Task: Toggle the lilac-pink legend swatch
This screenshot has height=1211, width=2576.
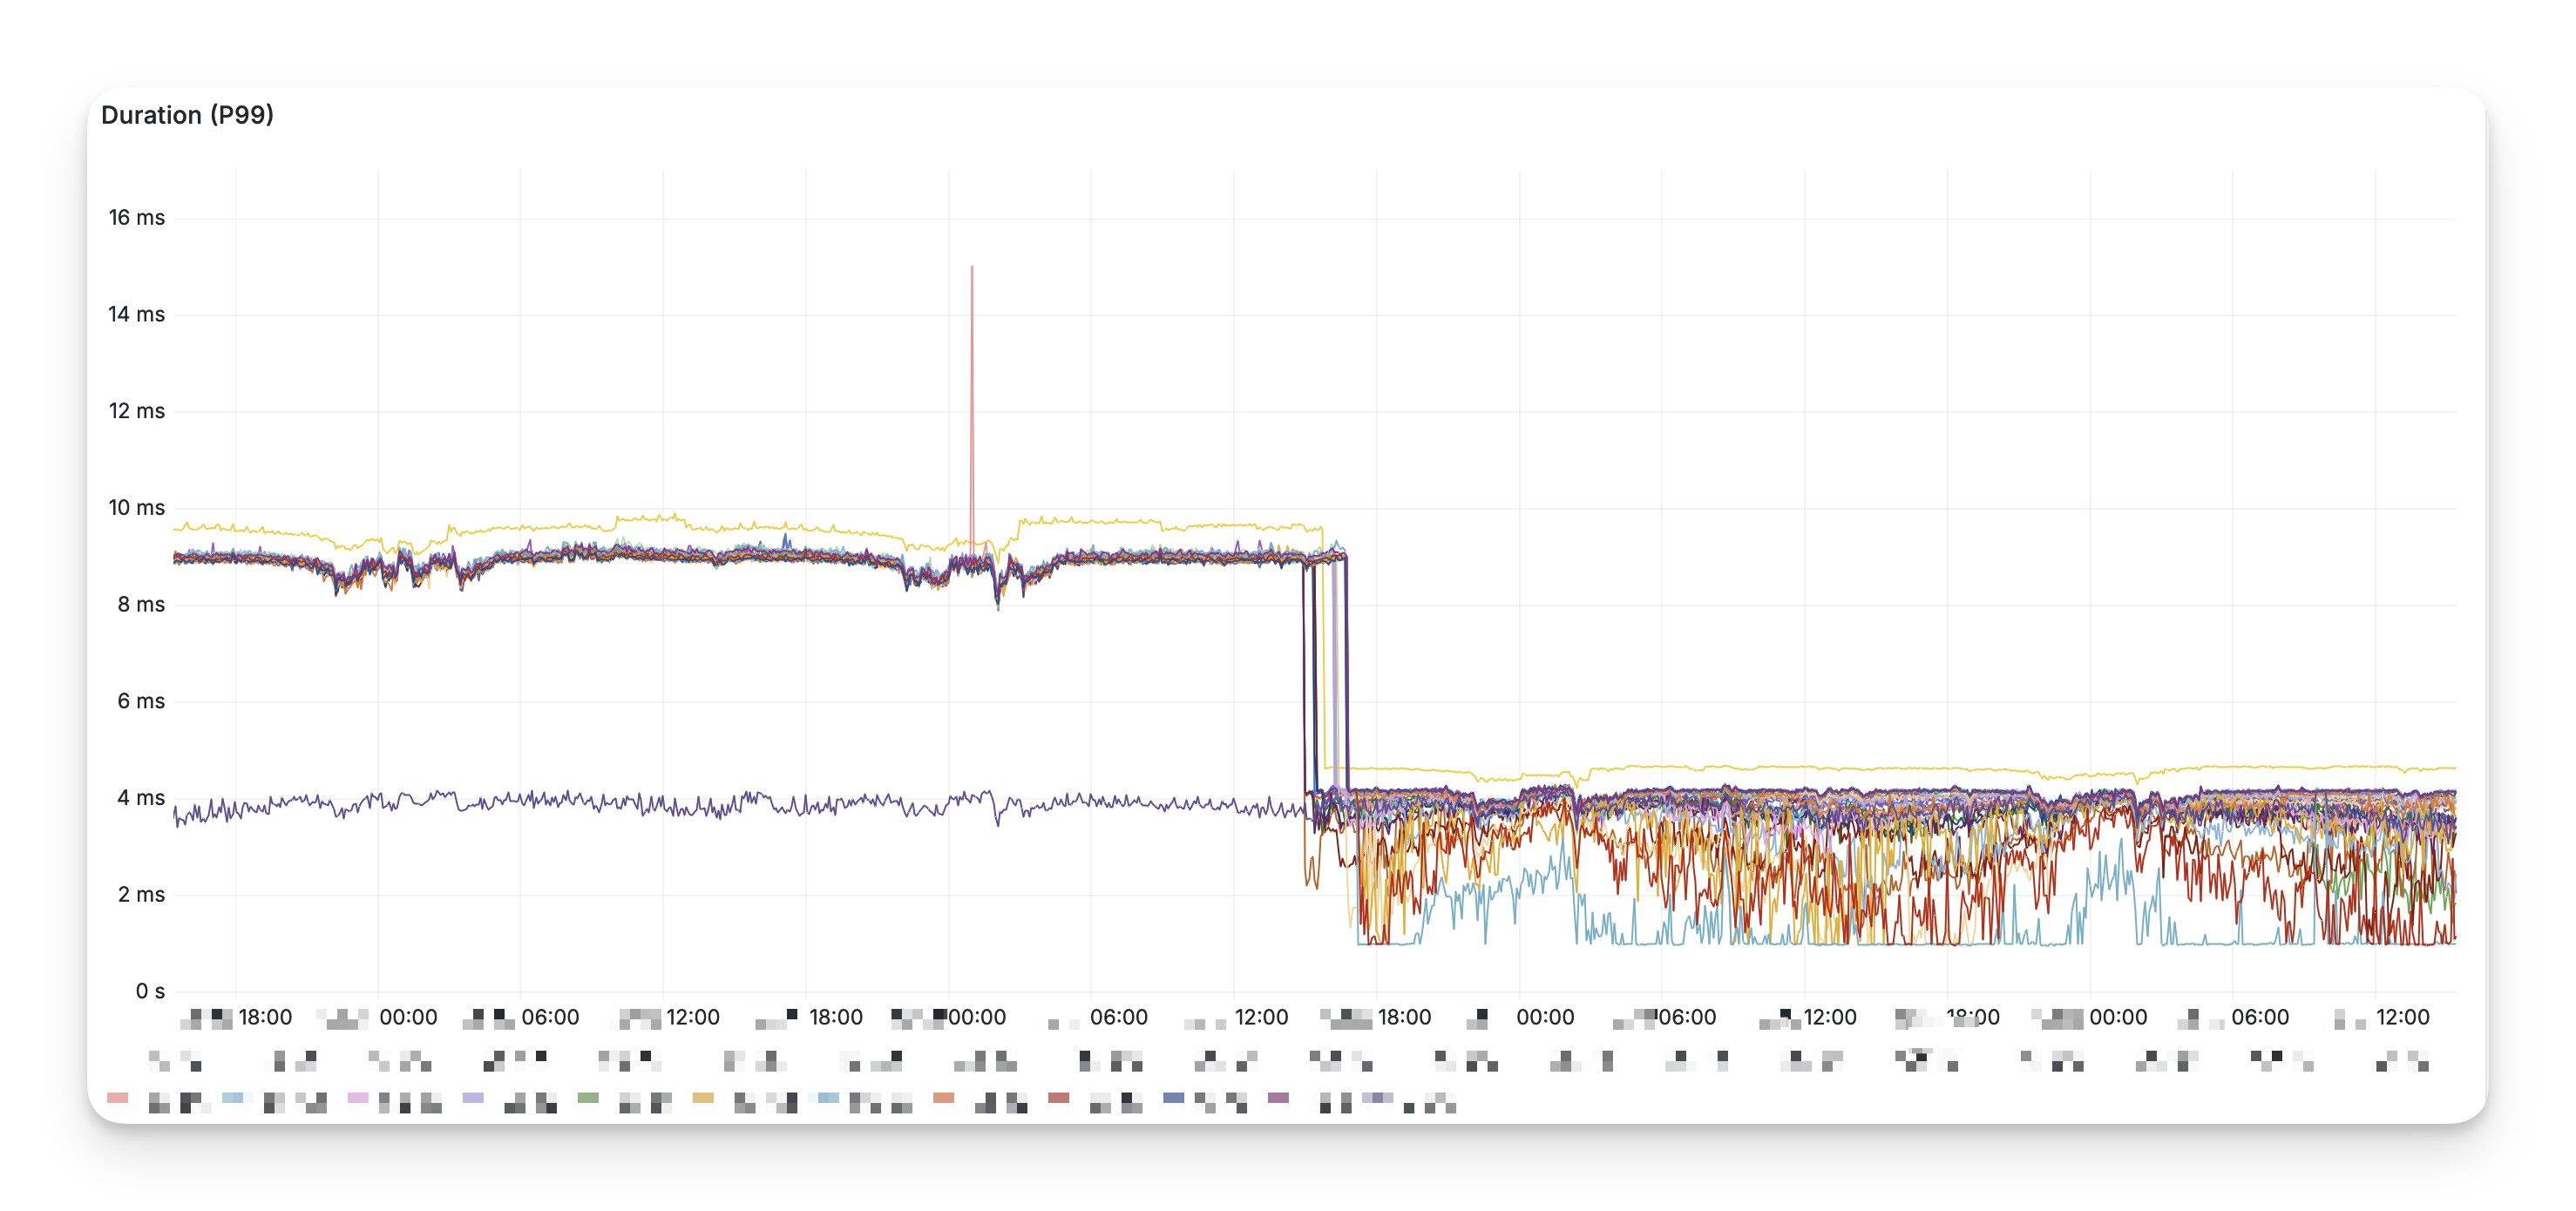Action: (x=358, y=1098)
